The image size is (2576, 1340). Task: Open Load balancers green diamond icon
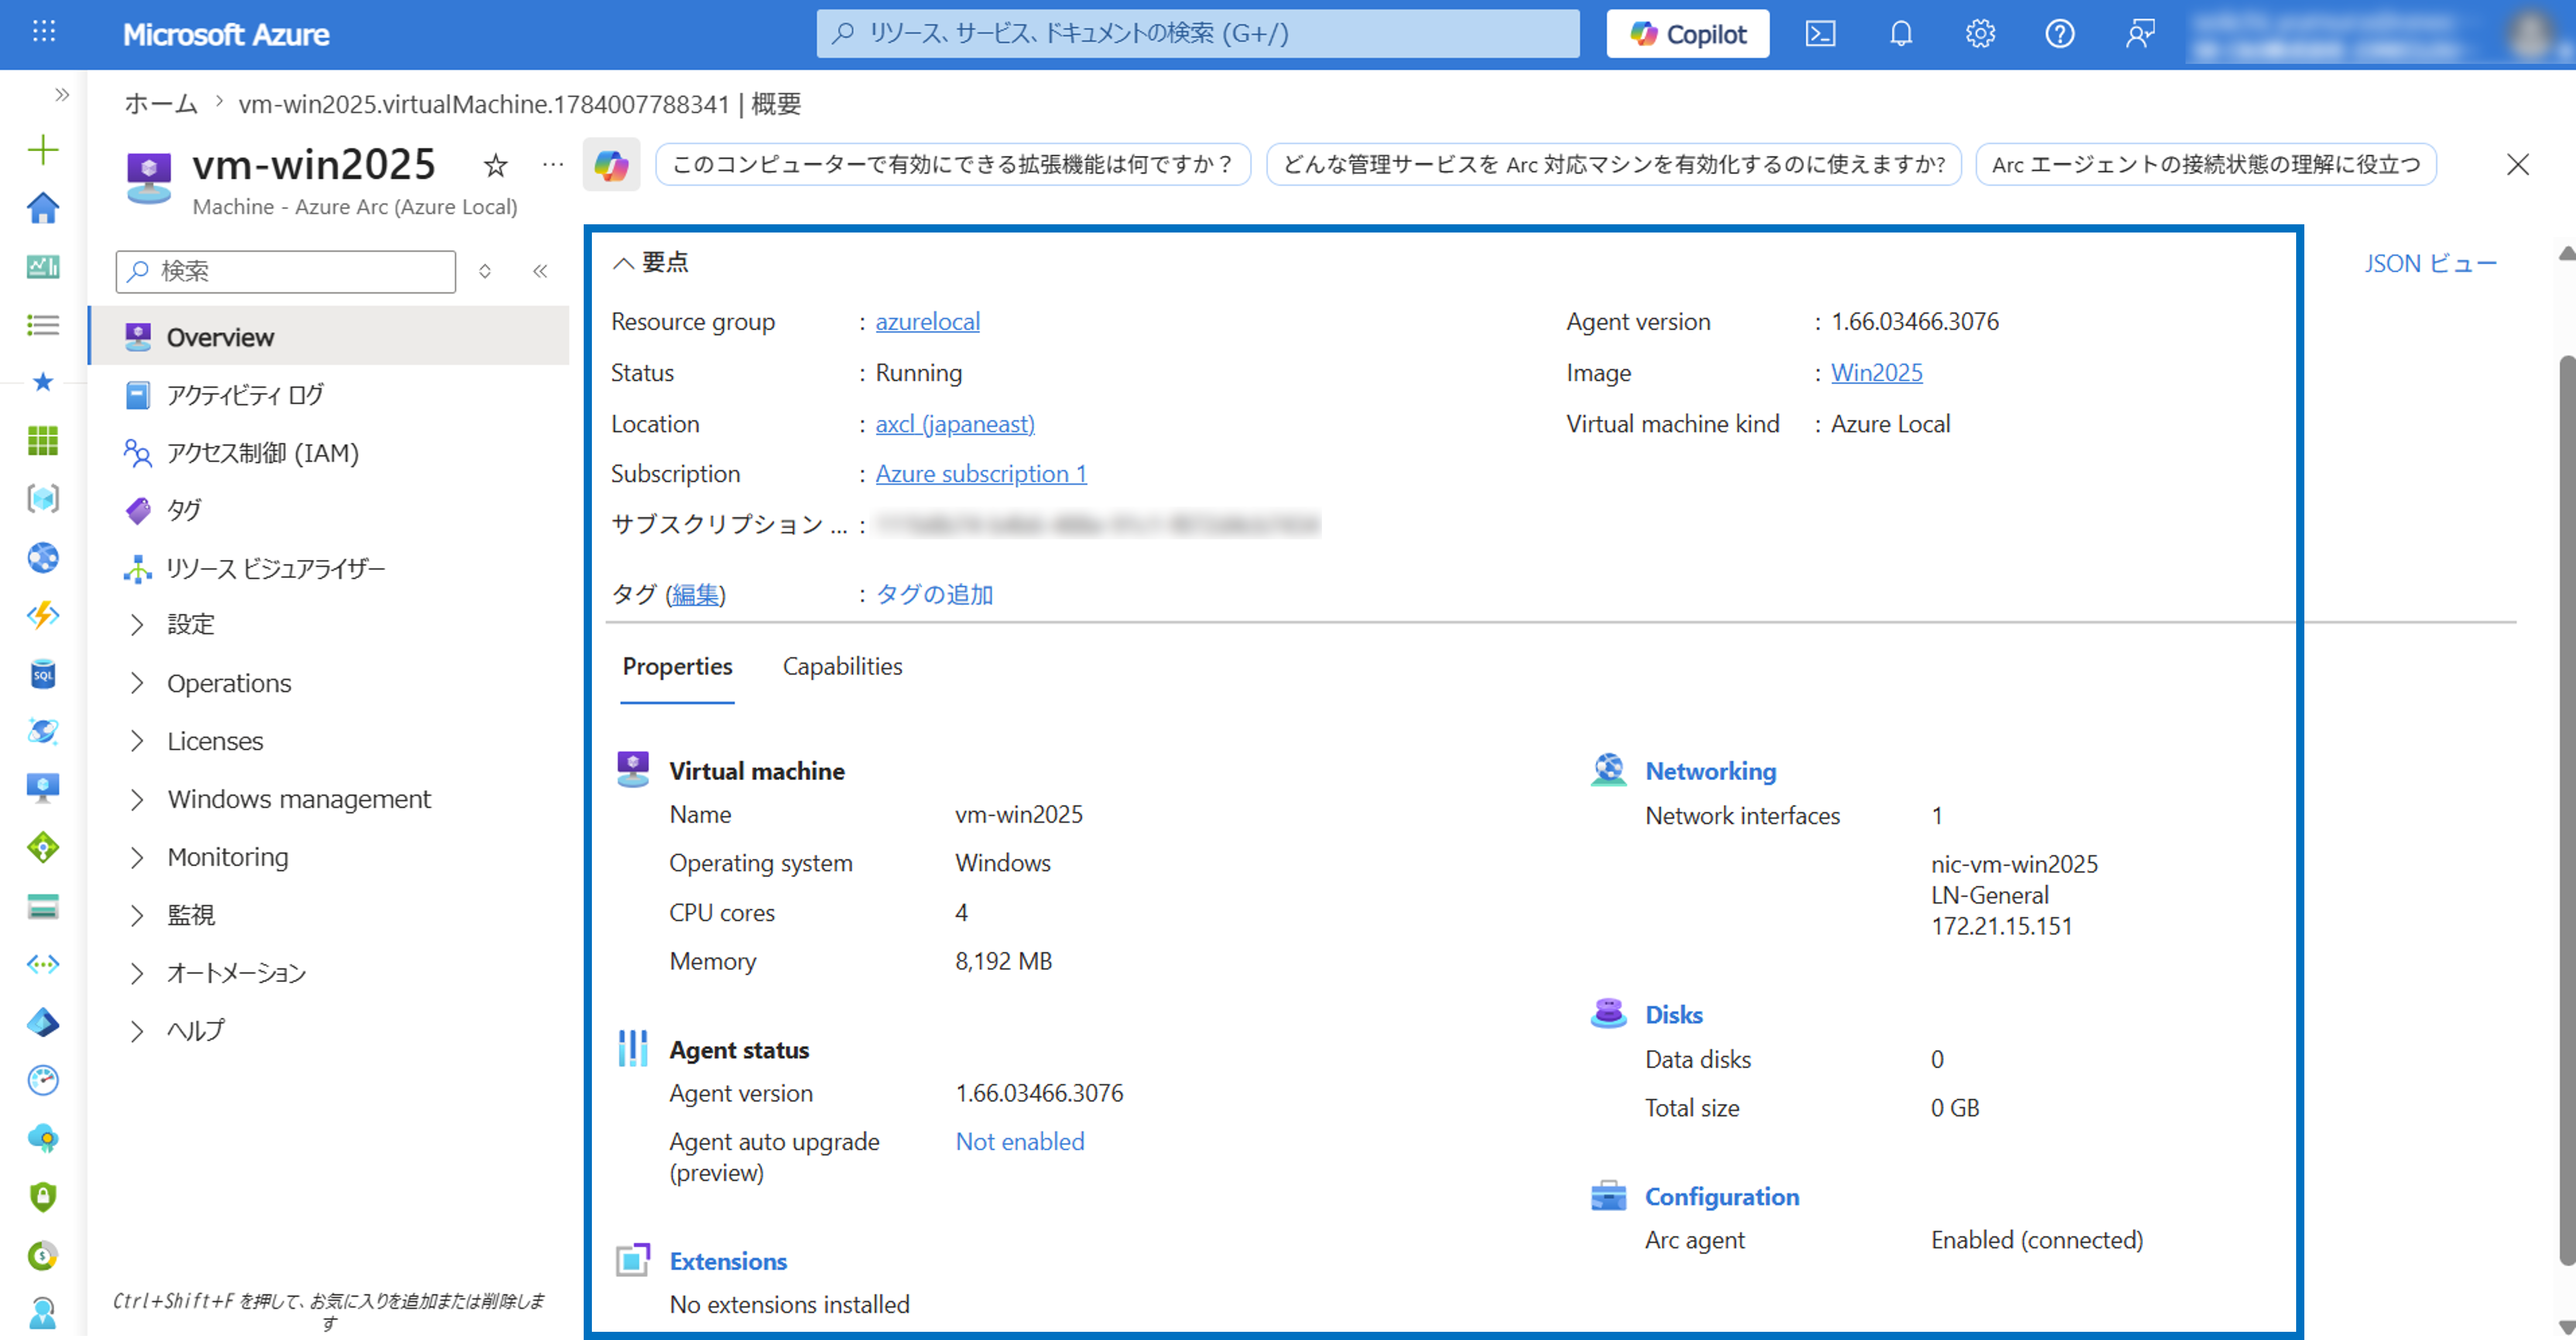pyautogui.click(x=43, y=848)
